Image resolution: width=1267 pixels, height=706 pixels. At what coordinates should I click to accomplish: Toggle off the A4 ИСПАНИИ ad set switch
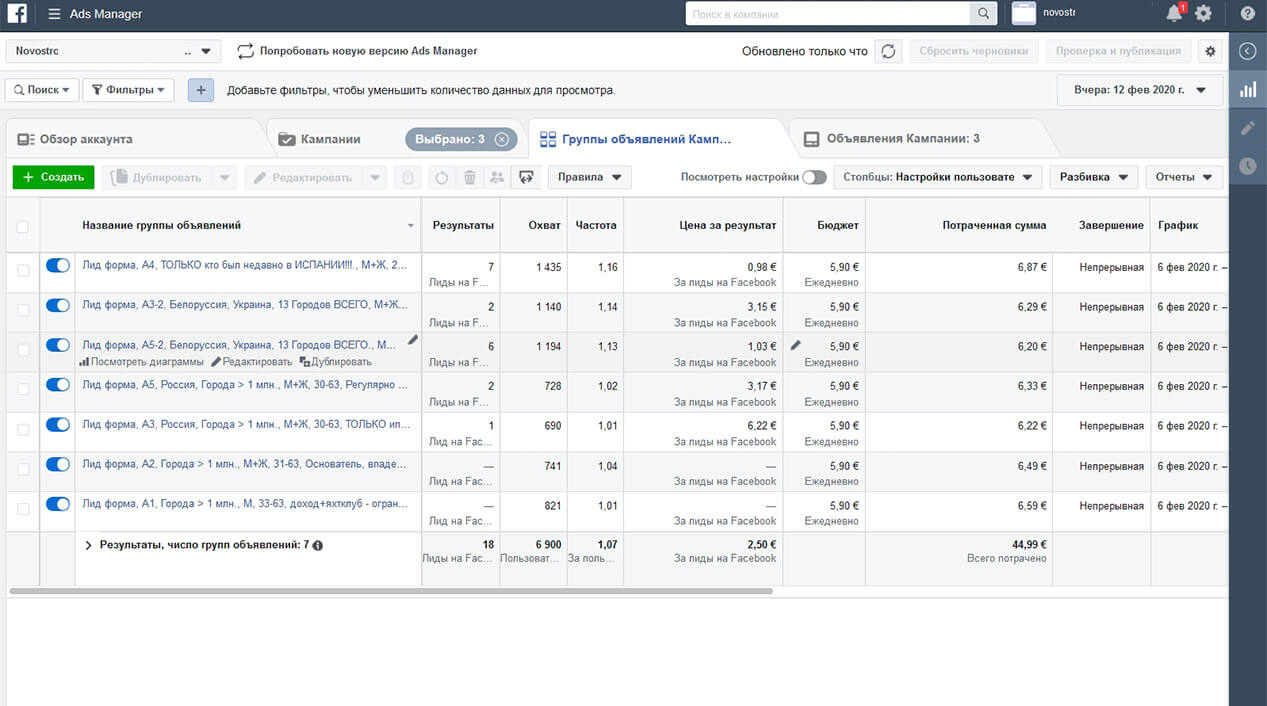(58, 265)
